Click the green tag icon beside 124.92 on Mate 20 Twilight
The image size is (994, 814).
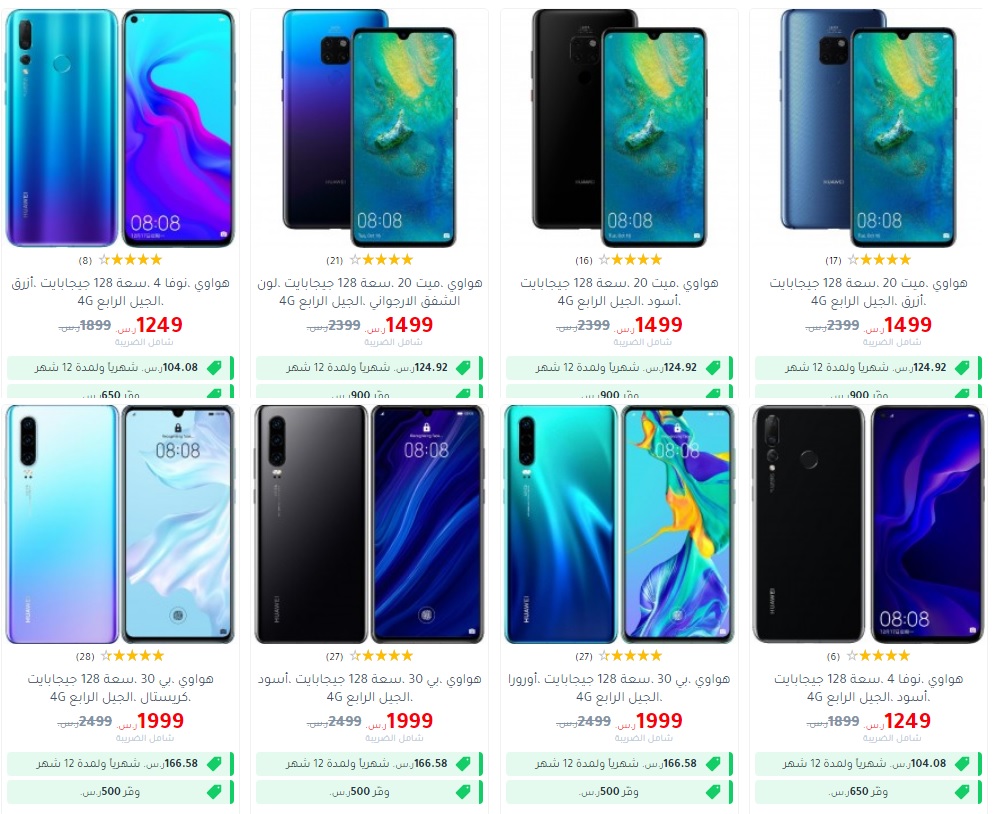(x=464, y=368)
